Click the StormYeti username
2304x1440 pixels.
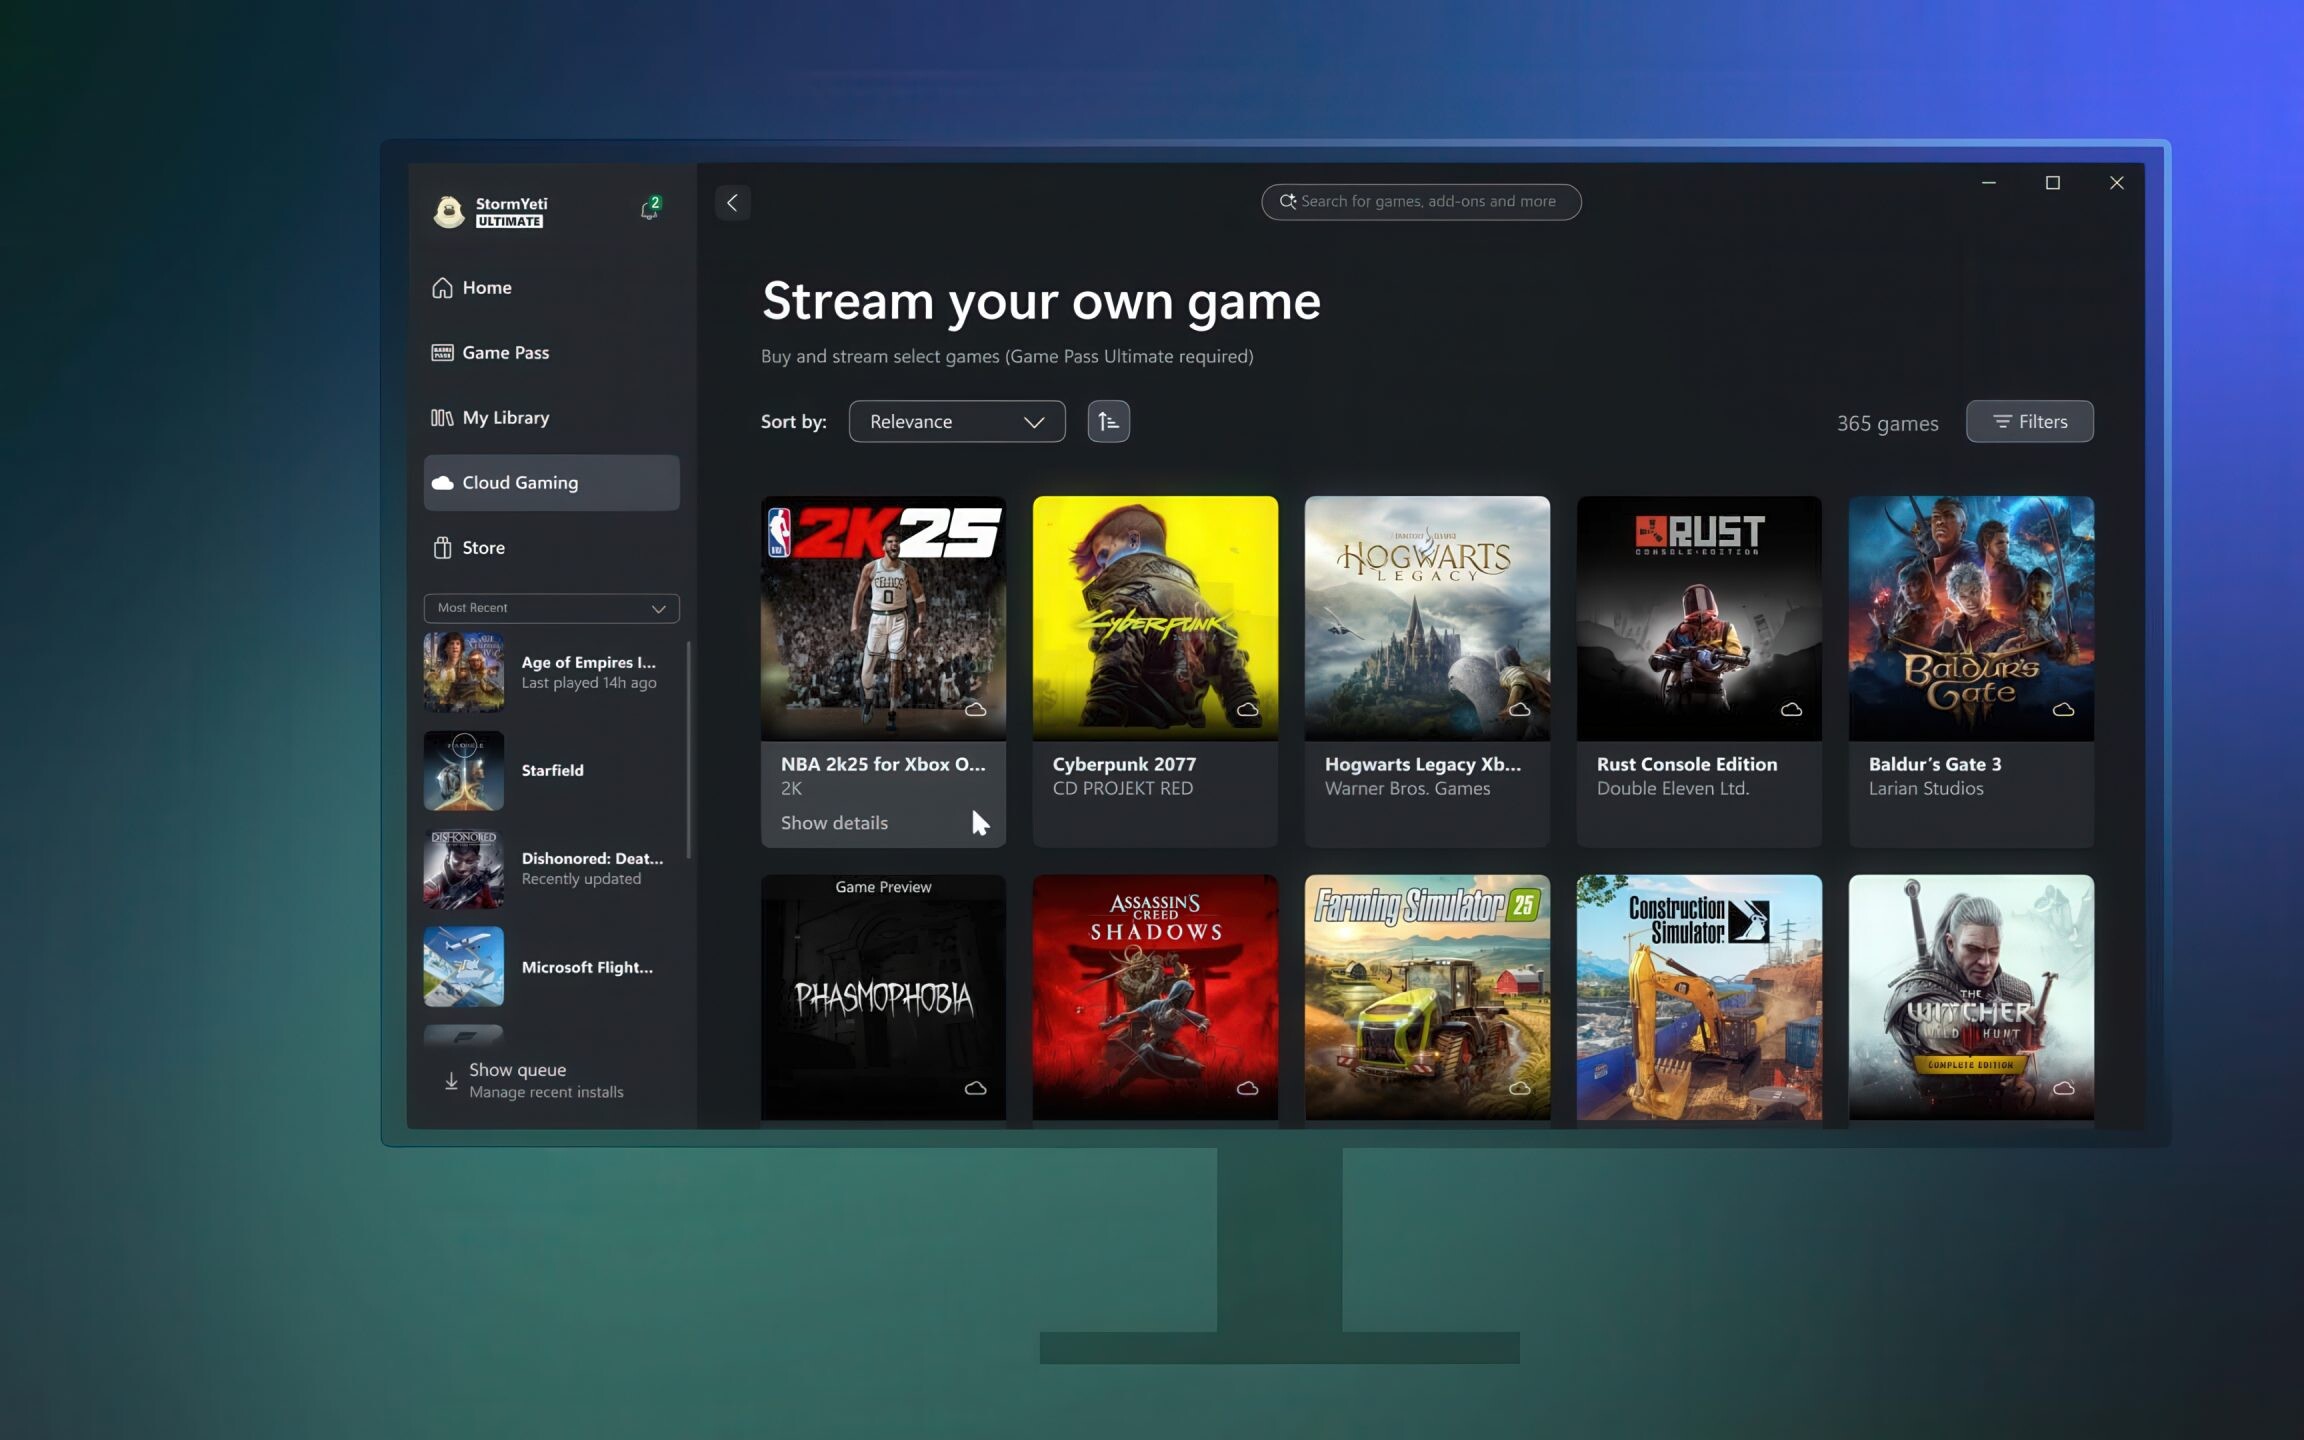click(511, 204)
